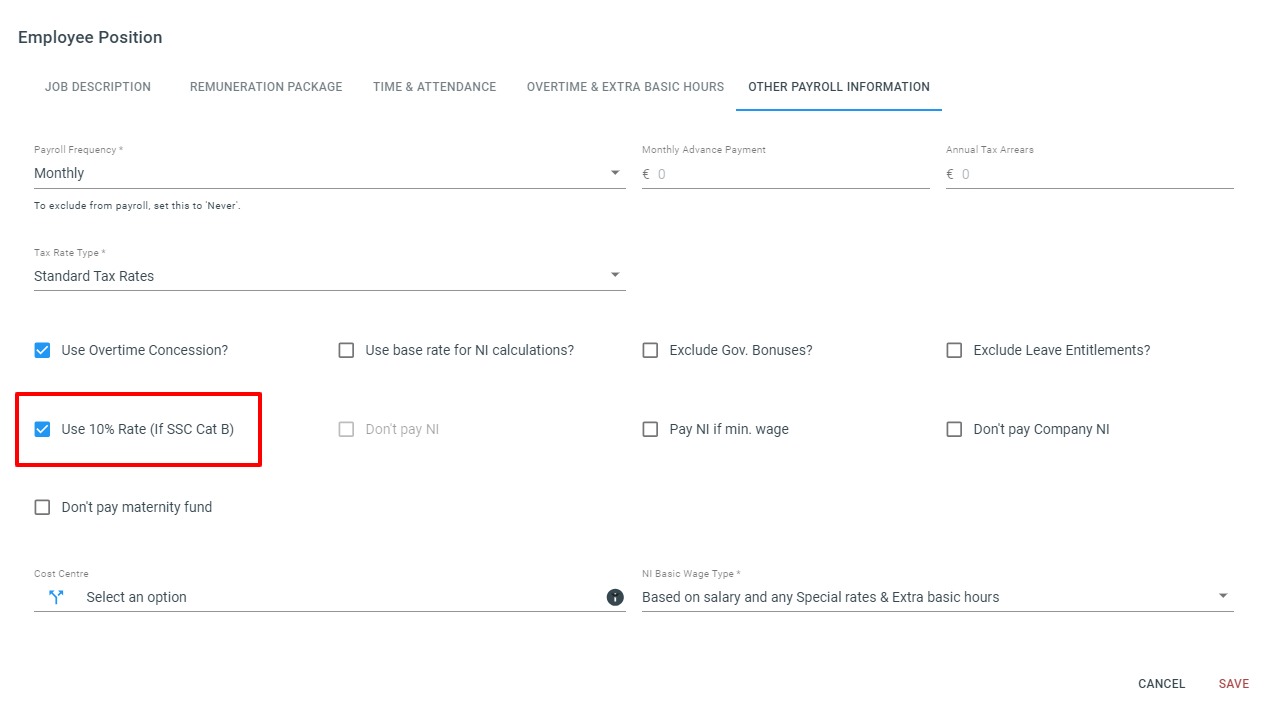Click the payroll exclusion hint text
The height and width of the screenshot is (706, 1267).
click(x=137, y=206)
